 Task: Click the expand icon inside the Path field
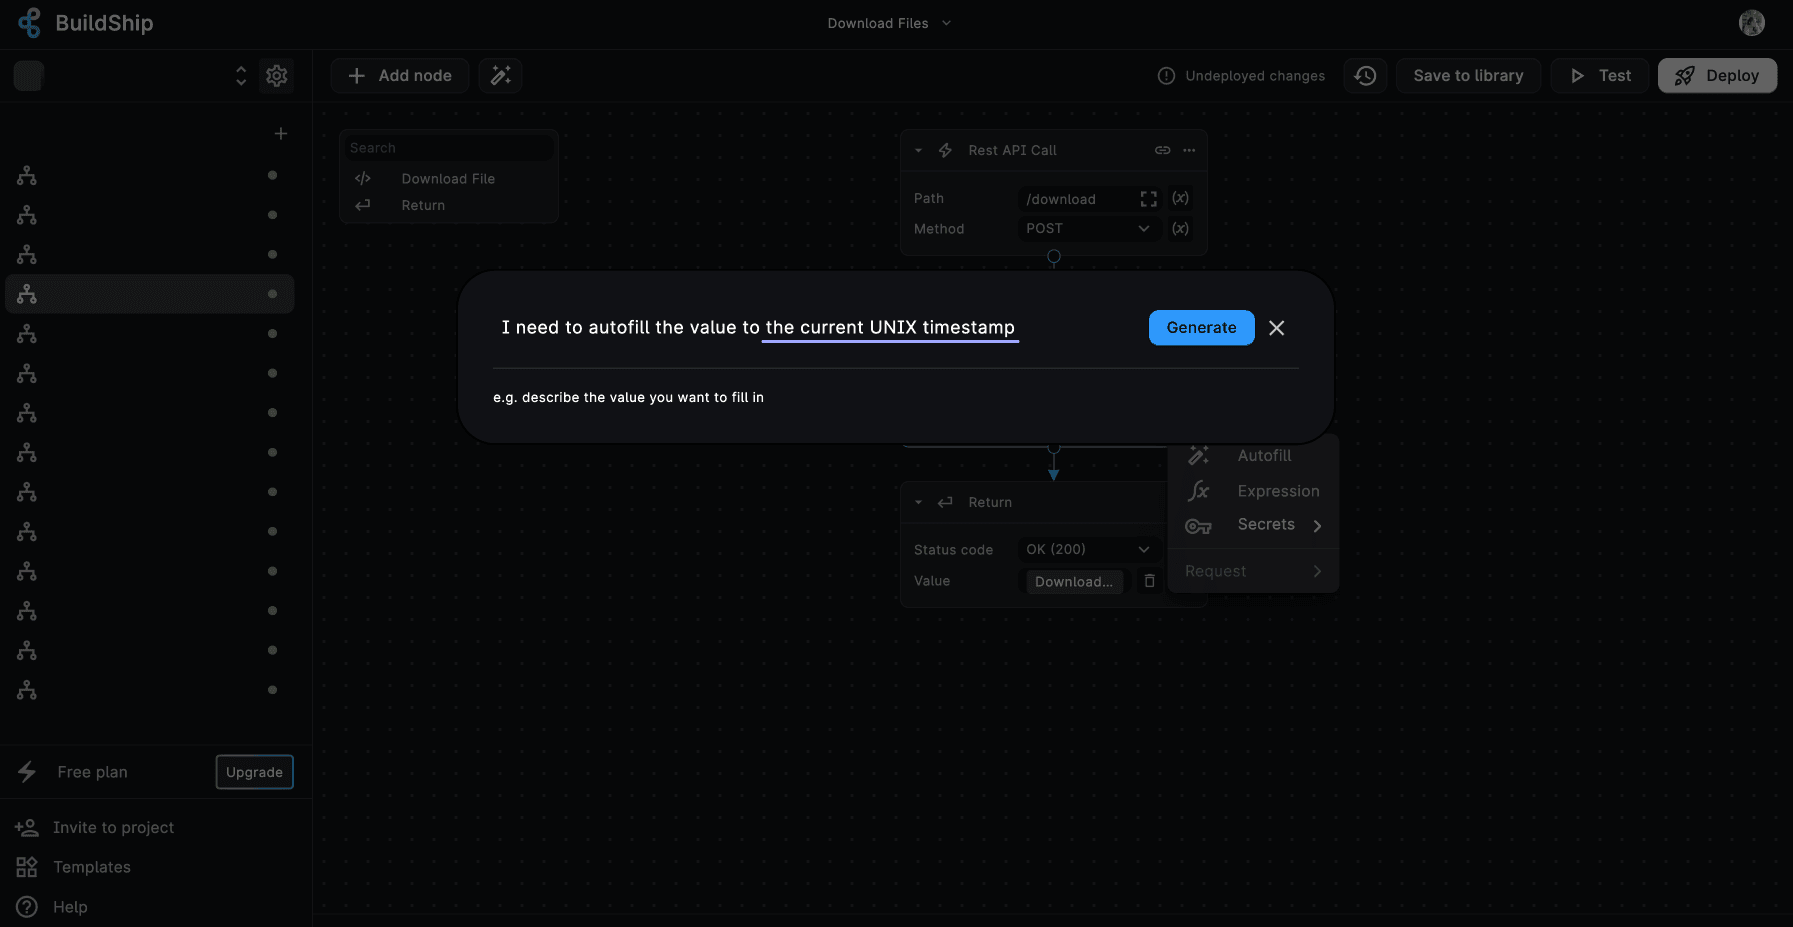pyautogui.click(x=1148, y=198)
